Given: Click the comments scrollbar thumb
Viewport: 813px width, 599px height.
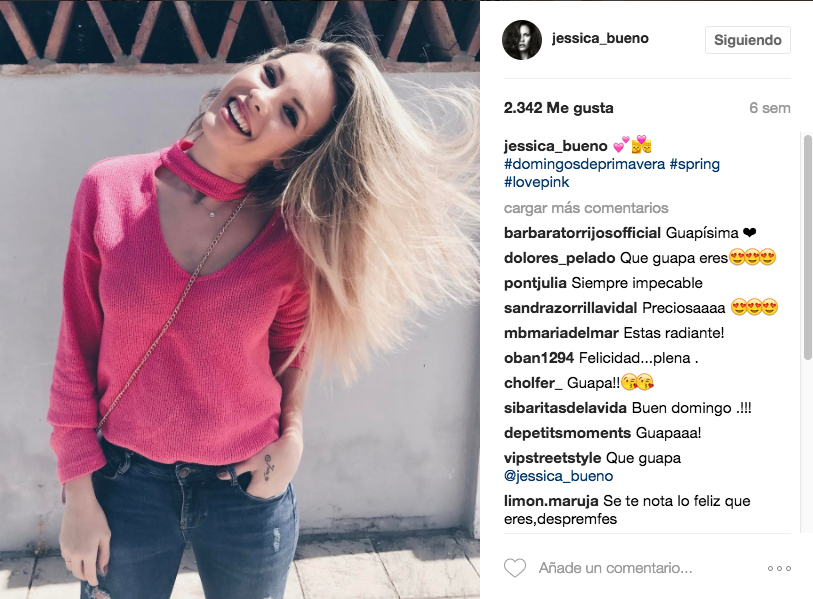Looking at the screenshot, I should (807, 247).
